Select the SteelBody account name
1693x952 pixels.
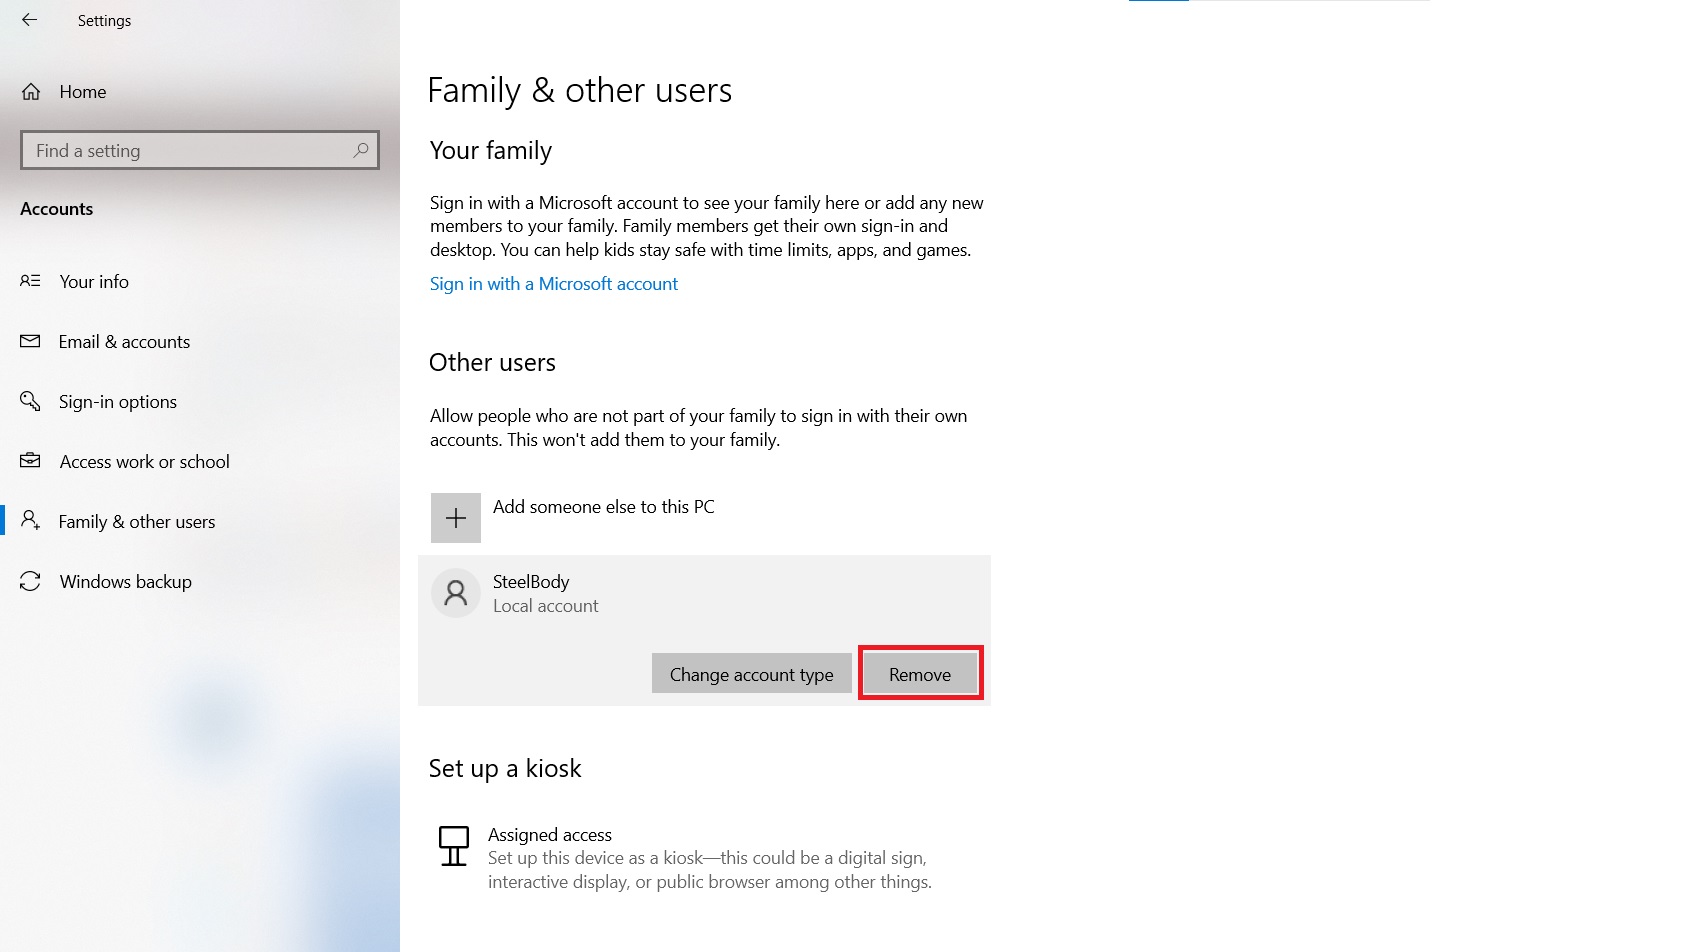click(x=531, y=582)
